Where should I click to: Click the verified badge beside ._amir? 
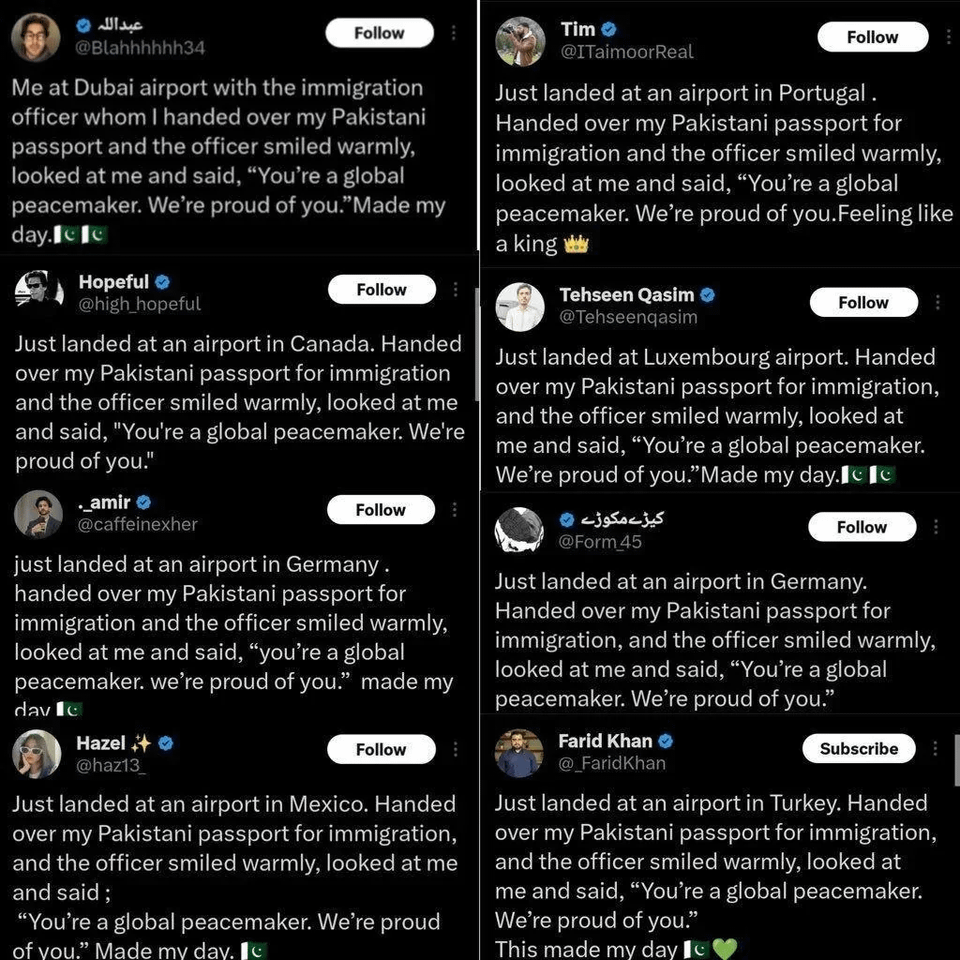click(144, 502)
